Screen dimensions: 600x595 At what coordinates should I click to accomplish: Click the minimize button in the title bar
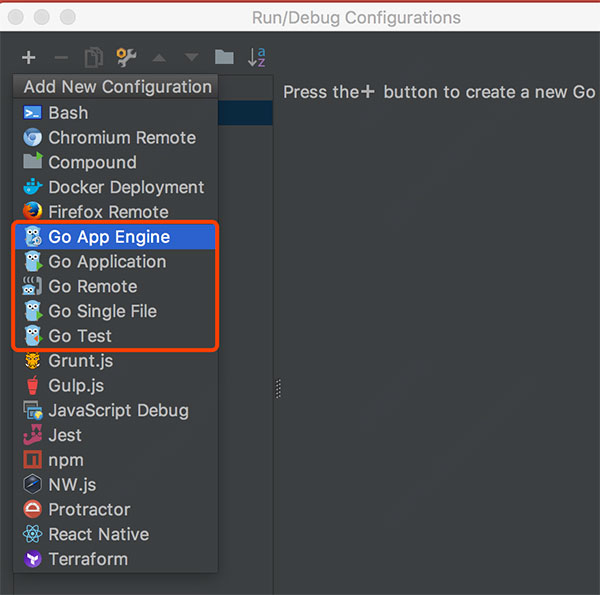point(42,17)
